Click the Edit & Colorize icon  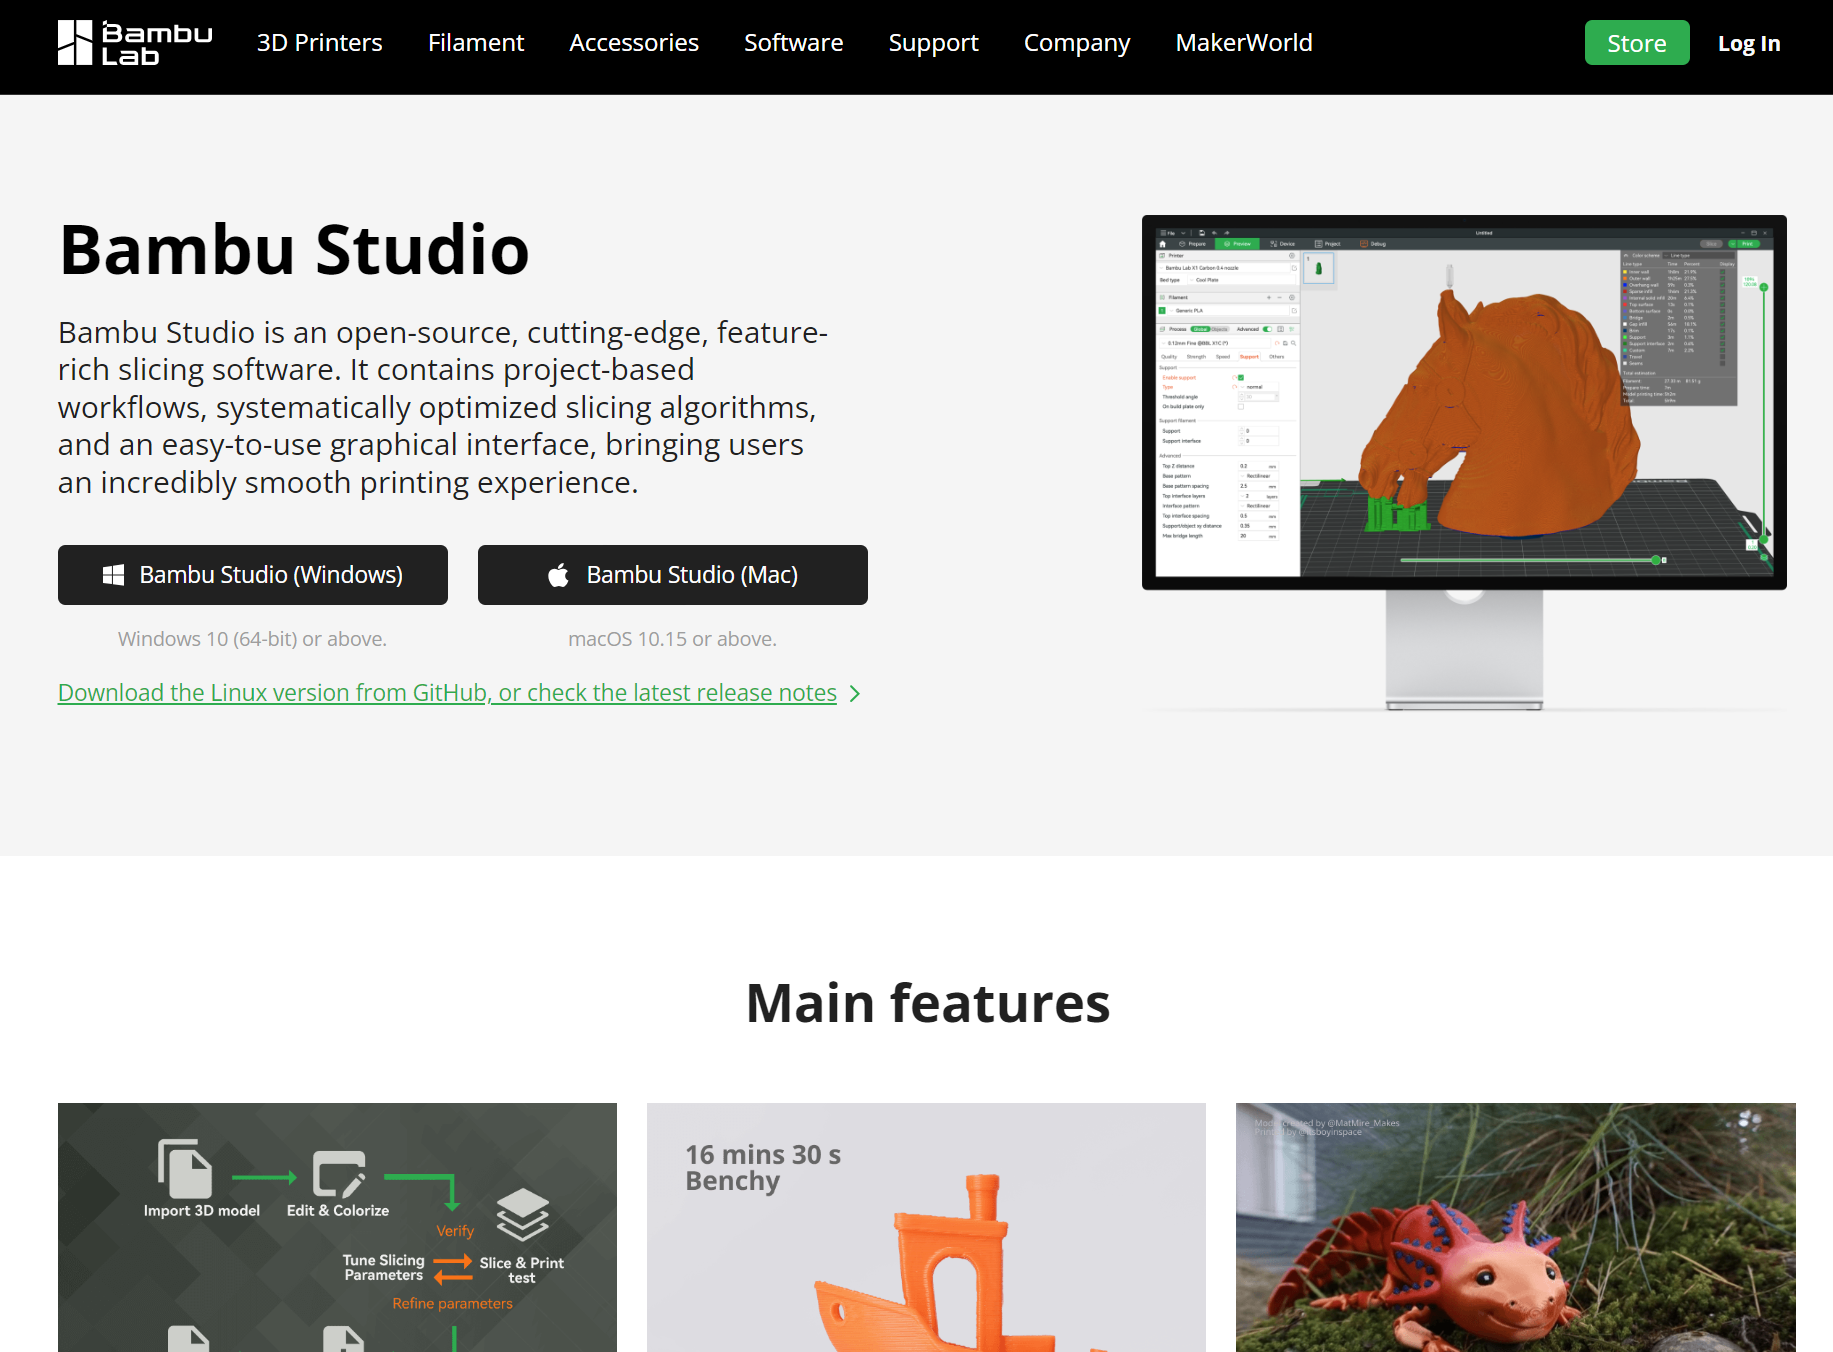[339, 1174]
